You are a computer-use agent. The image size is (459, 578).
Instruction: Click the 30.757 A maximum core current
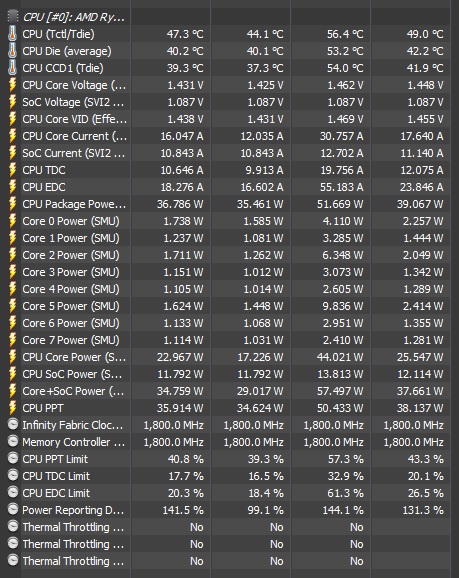pyautogui.click(x=341, y=136)
